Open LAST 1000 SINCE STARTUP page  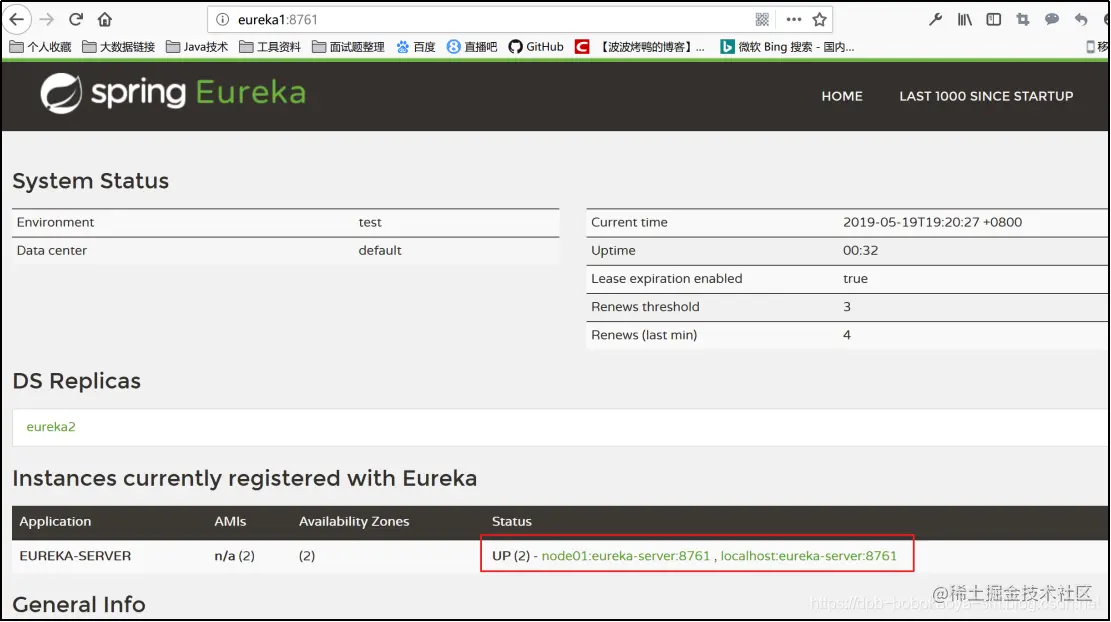coord(986,96)
